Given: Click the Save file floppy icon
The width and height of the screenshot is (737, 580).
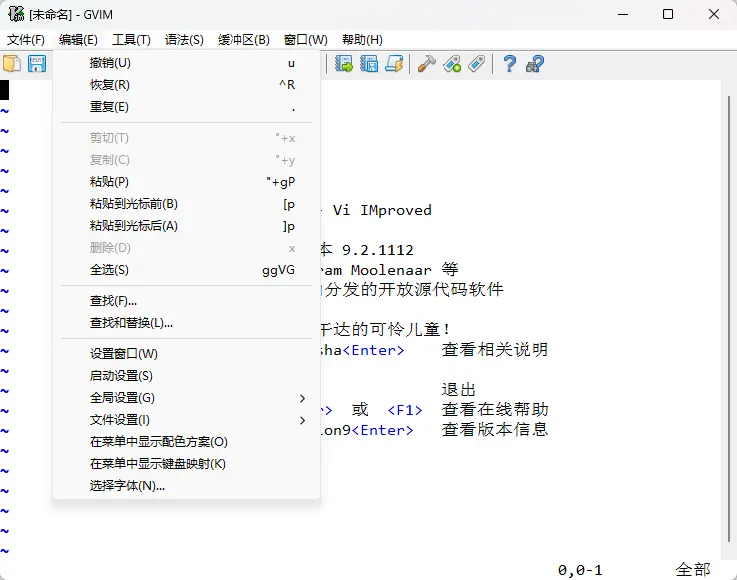Looking at the screenshot, I should [x=37, y=63].
